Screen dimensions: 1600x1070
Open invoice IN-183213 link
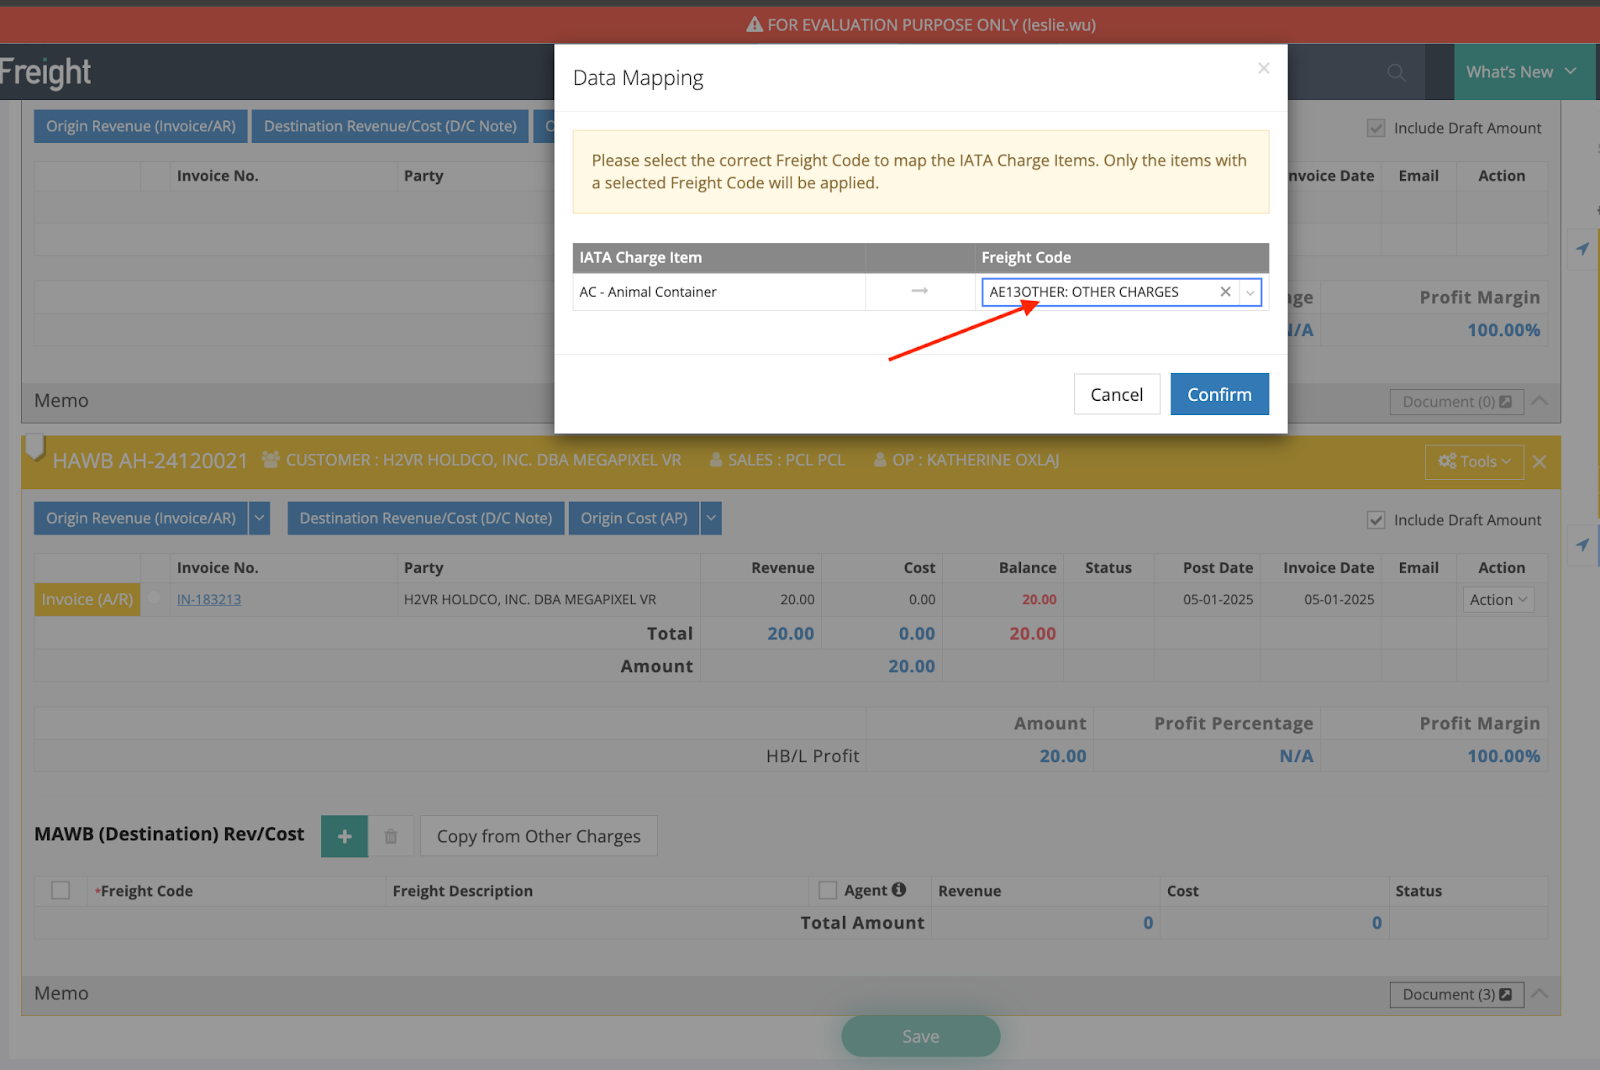[209, 600]
